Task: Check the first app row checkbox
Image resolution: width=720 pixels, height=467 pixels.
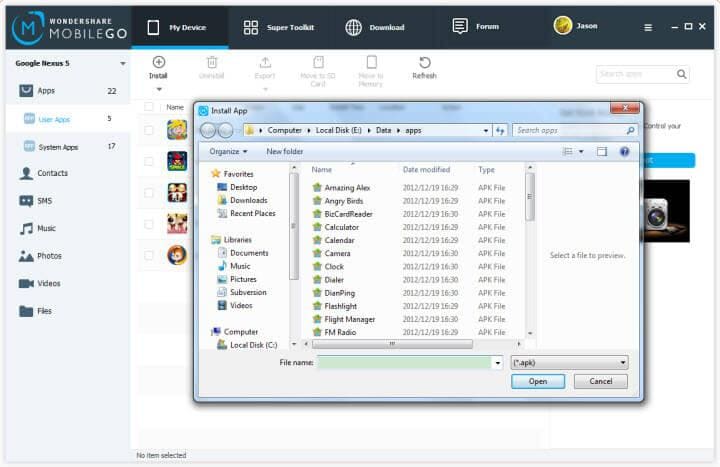Action: pos(149,130)
